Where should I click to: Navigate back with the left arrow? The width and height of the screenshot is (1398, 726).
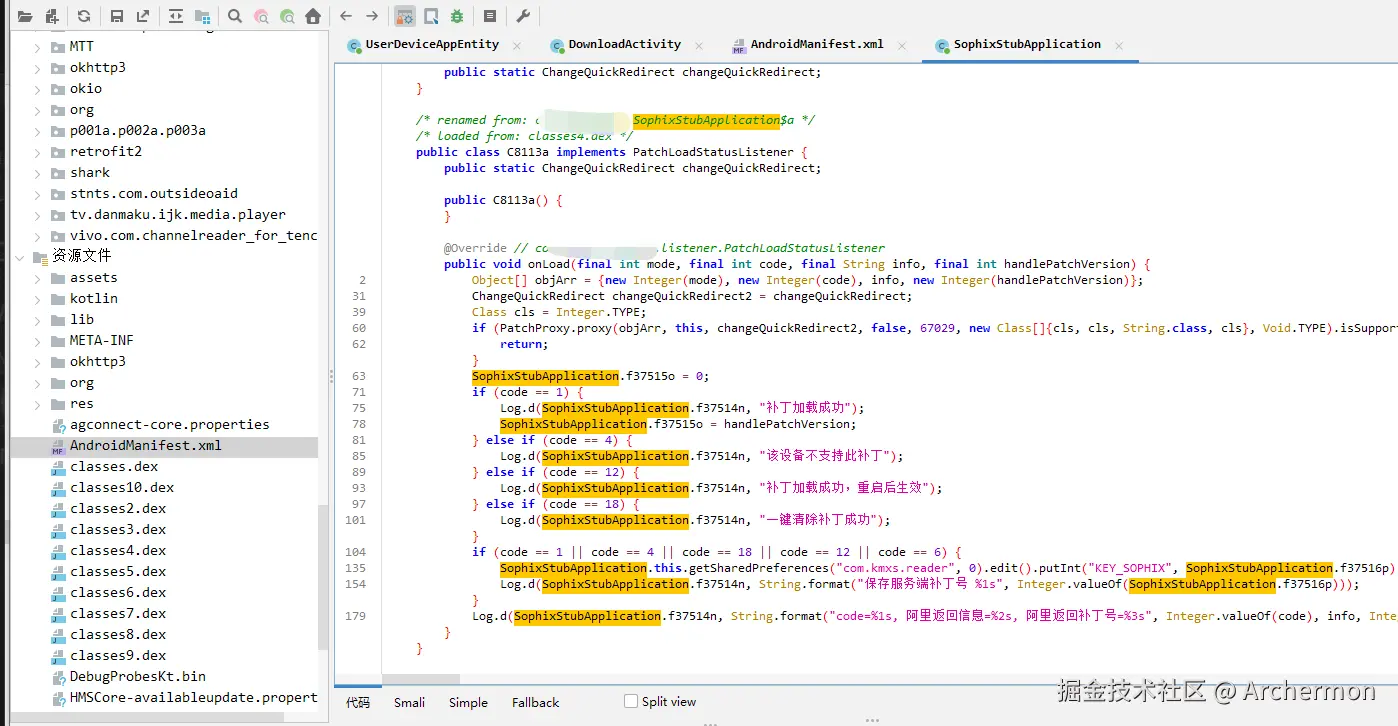346,16
